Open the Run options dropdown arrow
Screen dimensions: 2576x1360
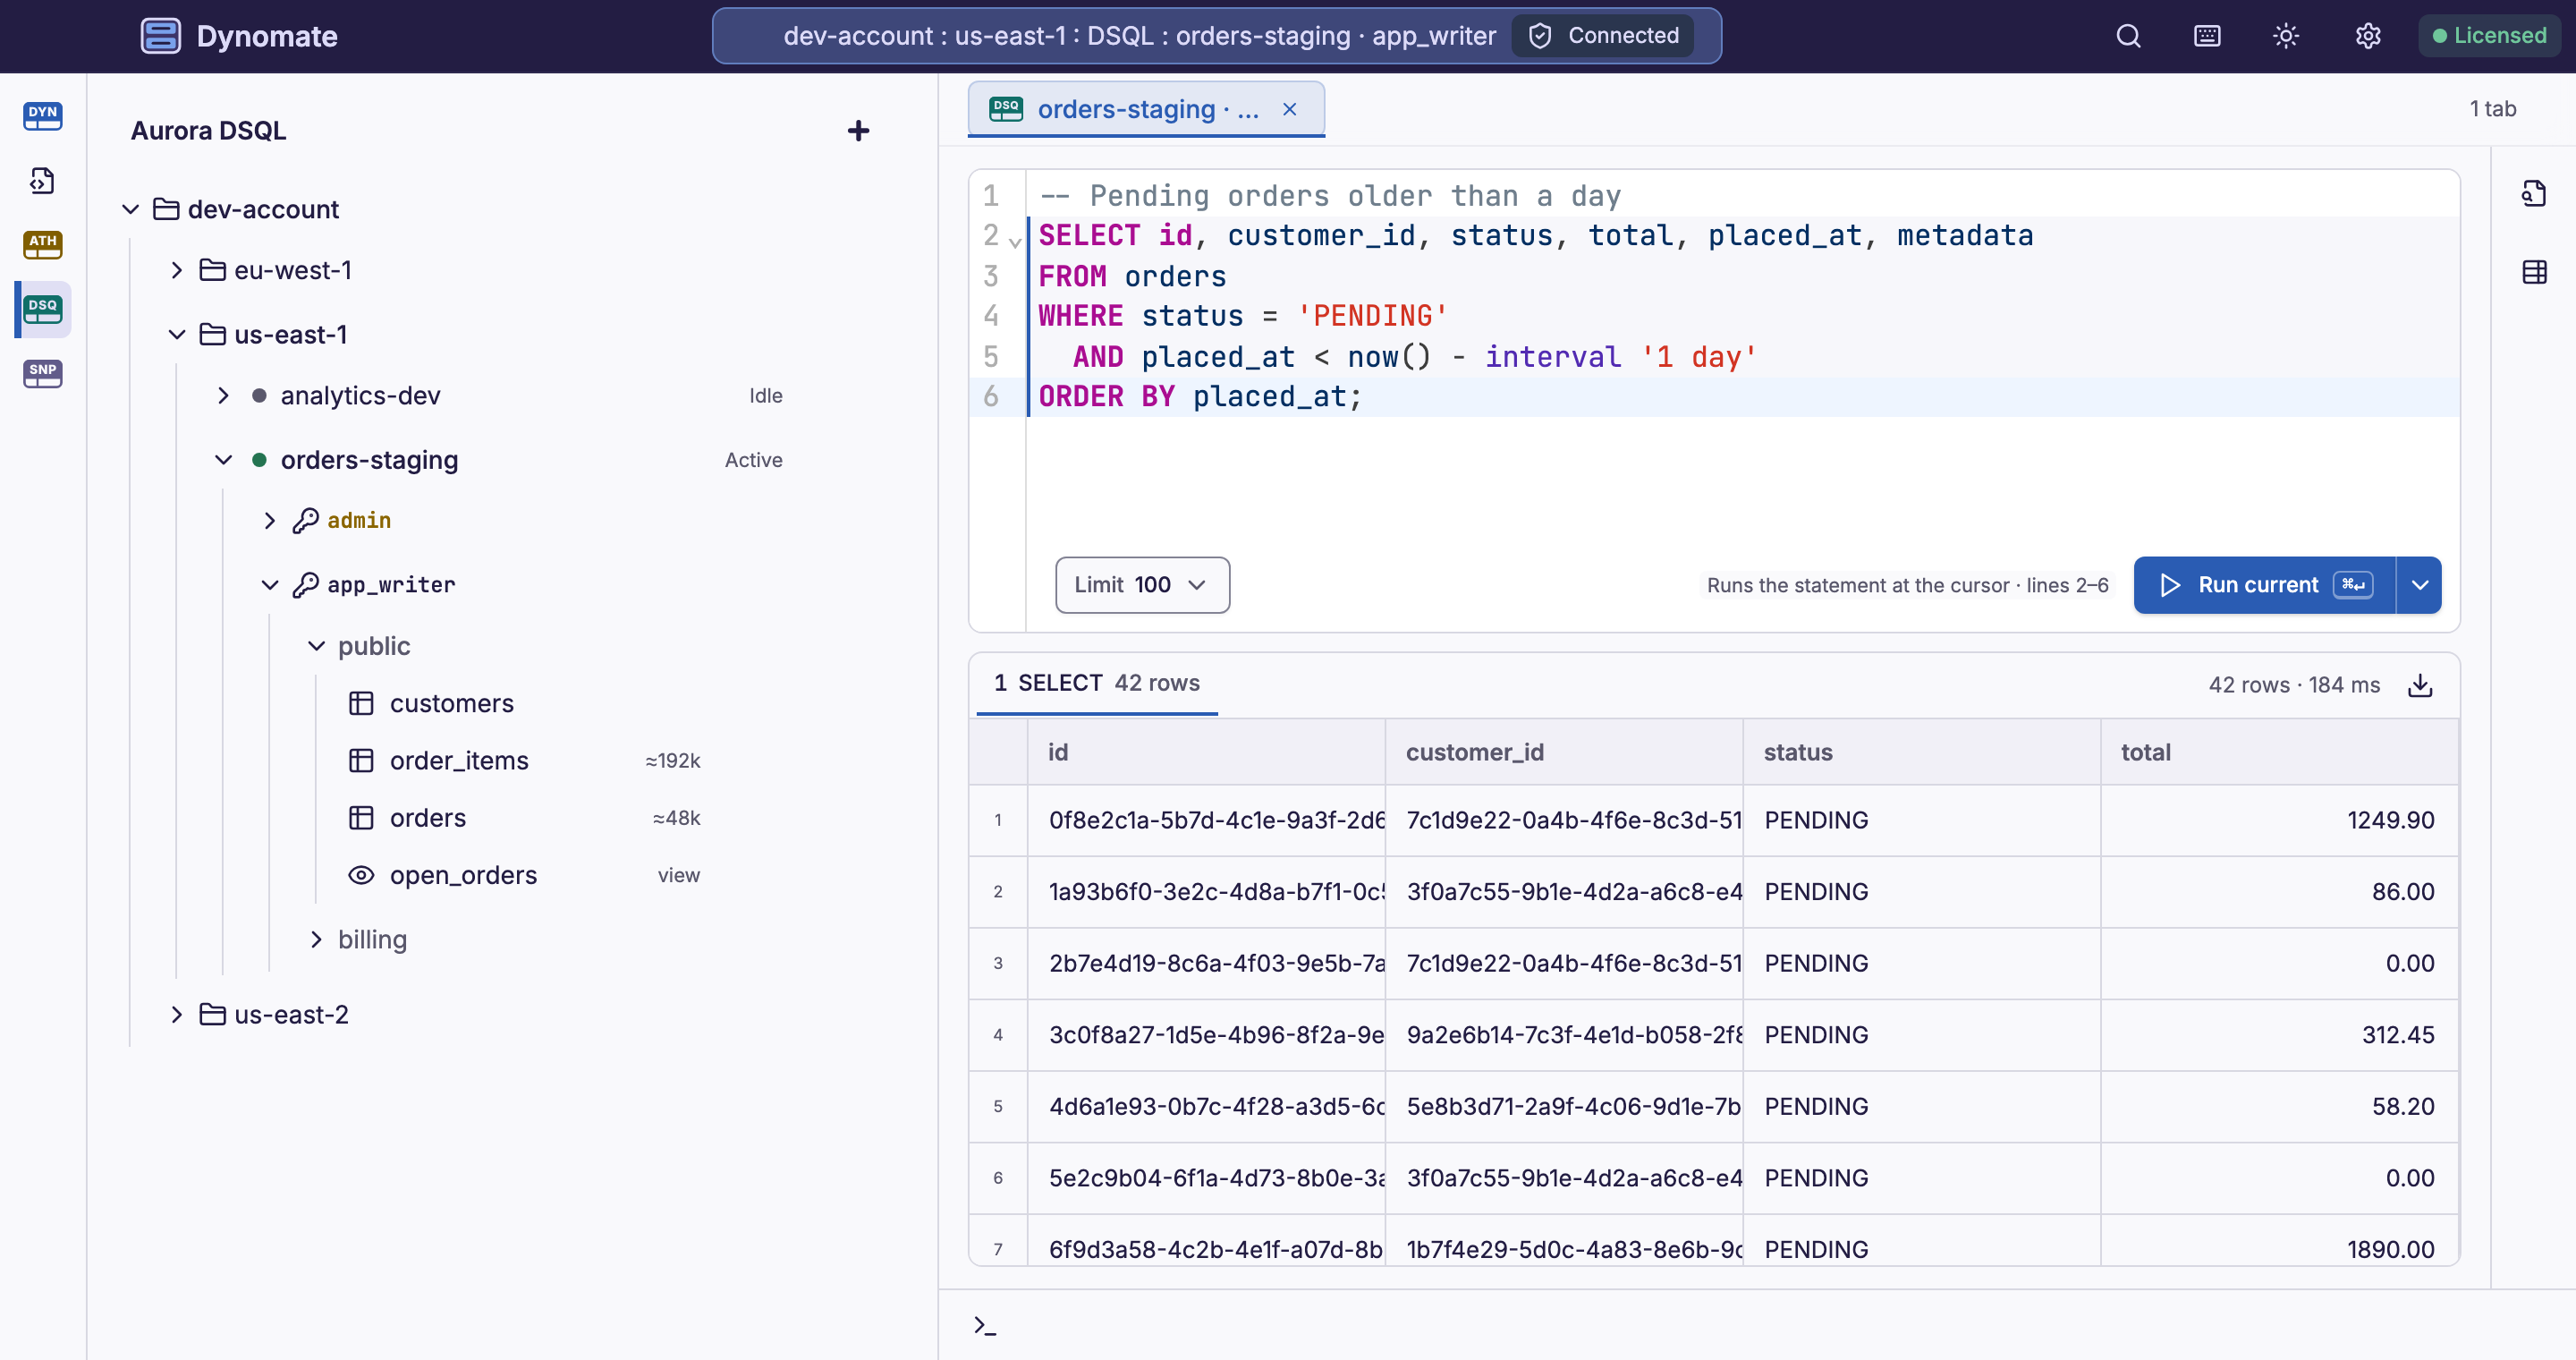pos(2419,585)
